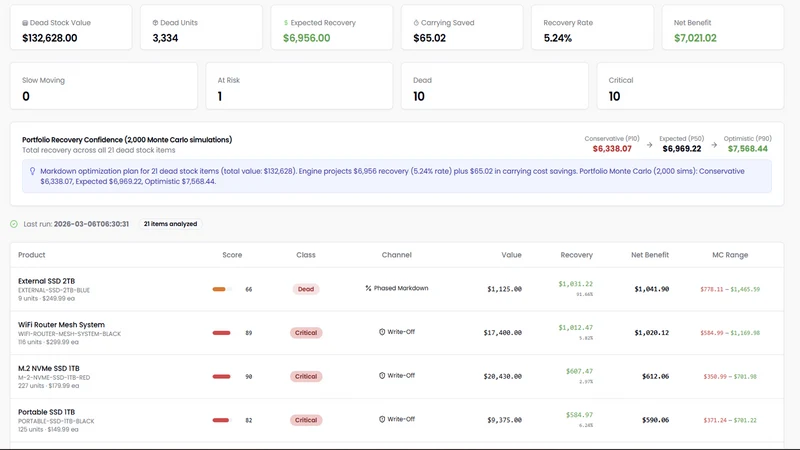The image size is (800, 450).
Task: Click $607.47 recovery amount
Action: pyautogui.click(x=579, y=371)
